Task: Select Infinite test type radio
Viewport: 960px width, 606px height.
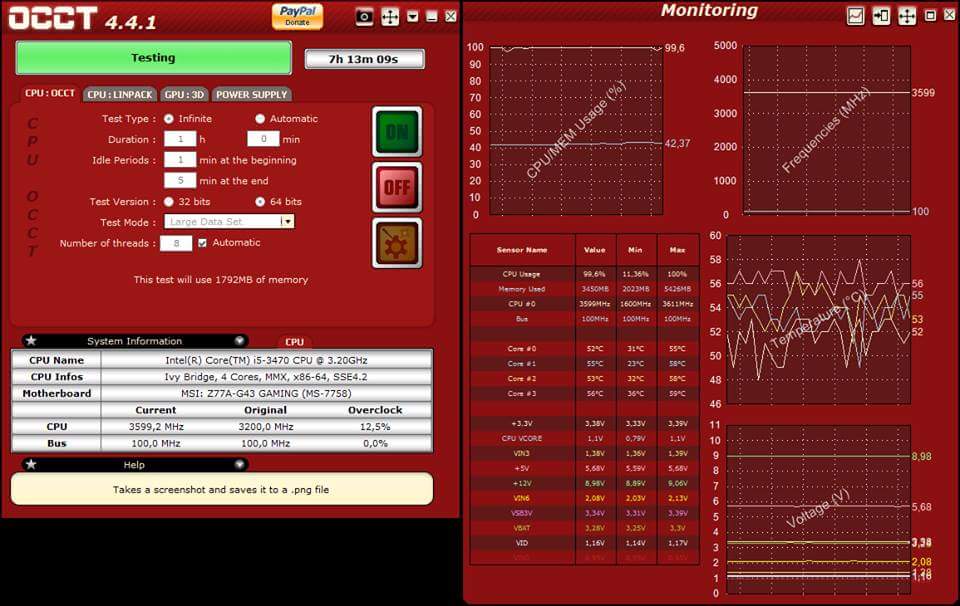Action: 168,119
